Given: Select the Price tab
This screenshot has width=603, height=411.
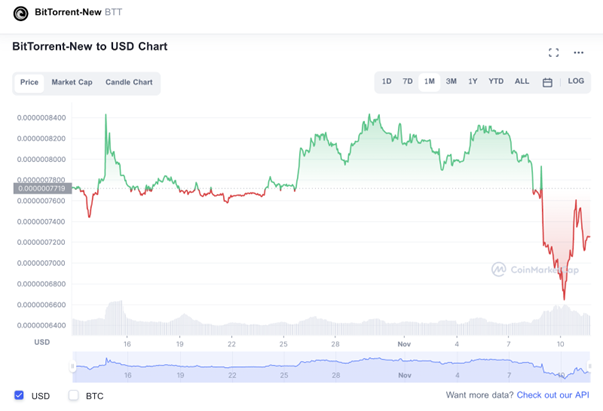Looking at the screenshot, I should pos(30,82).
